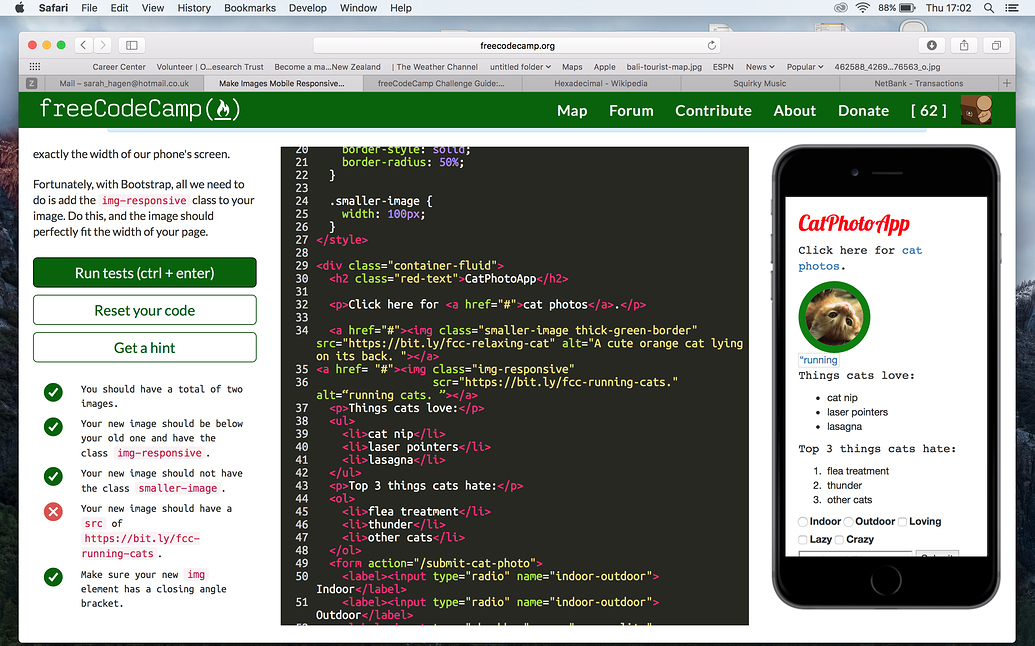Switch to the Hexadecimal - Wikipedia tab
The height and width of the screenshot is (646, 1035).
click(x=601, y=83)
